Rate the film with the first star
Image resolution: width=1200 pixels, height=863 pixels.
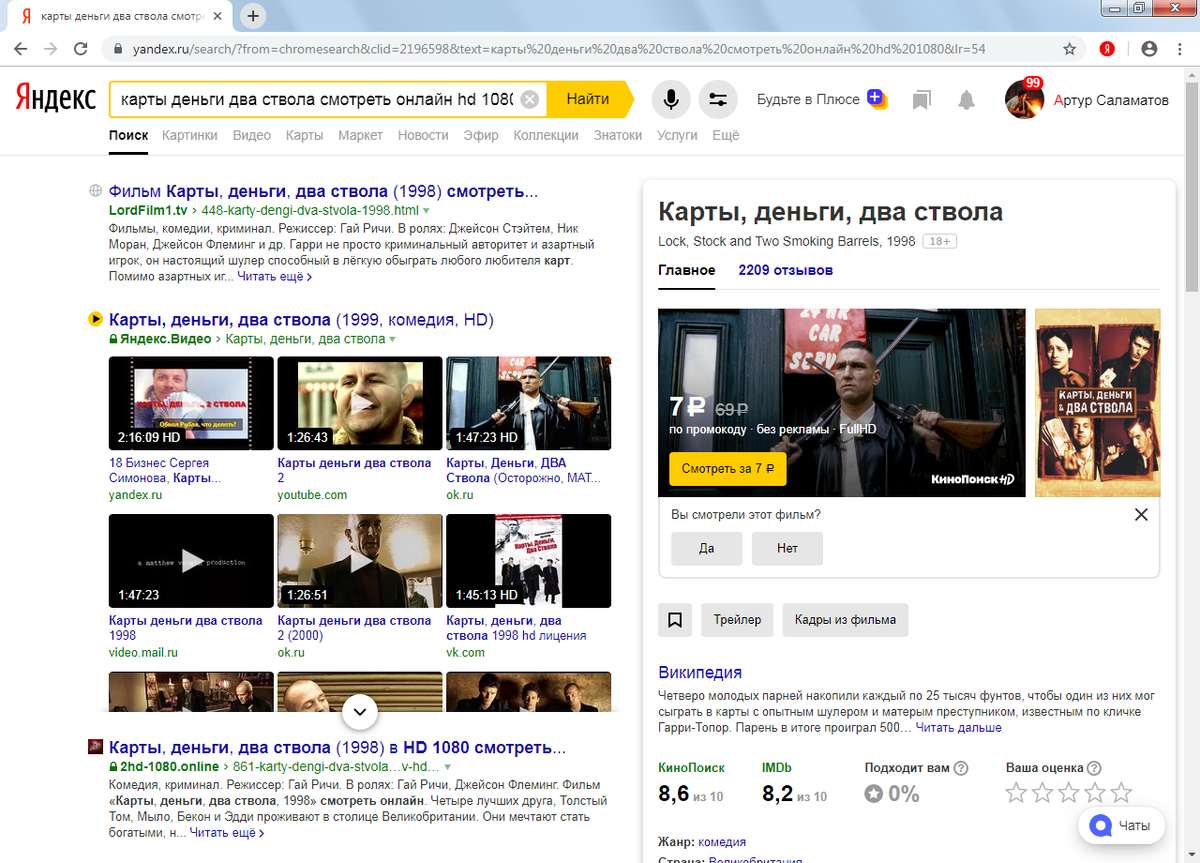coord(1017,794)
